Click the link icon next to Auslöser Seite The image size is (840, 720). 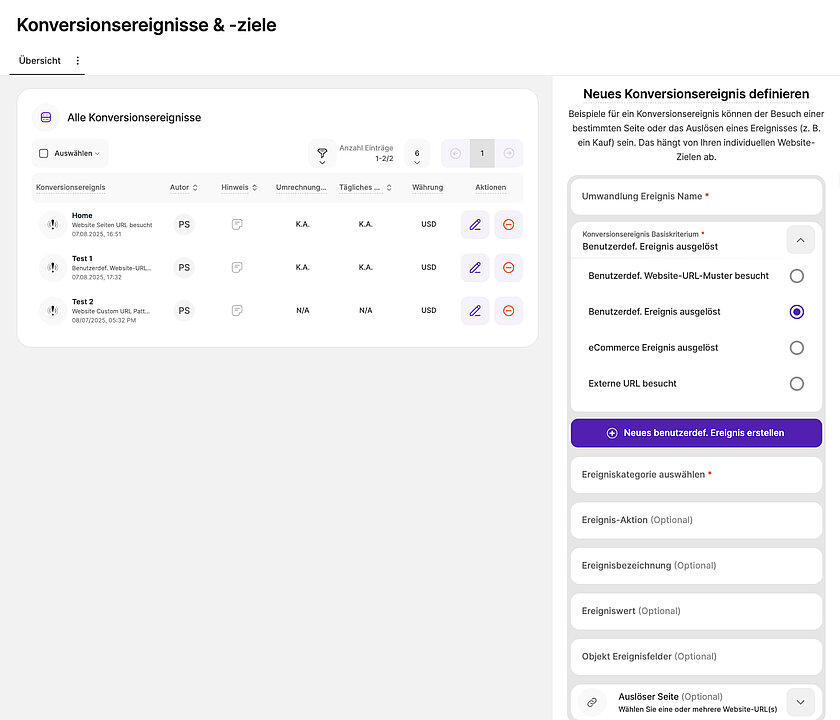(x=591, y=701)
